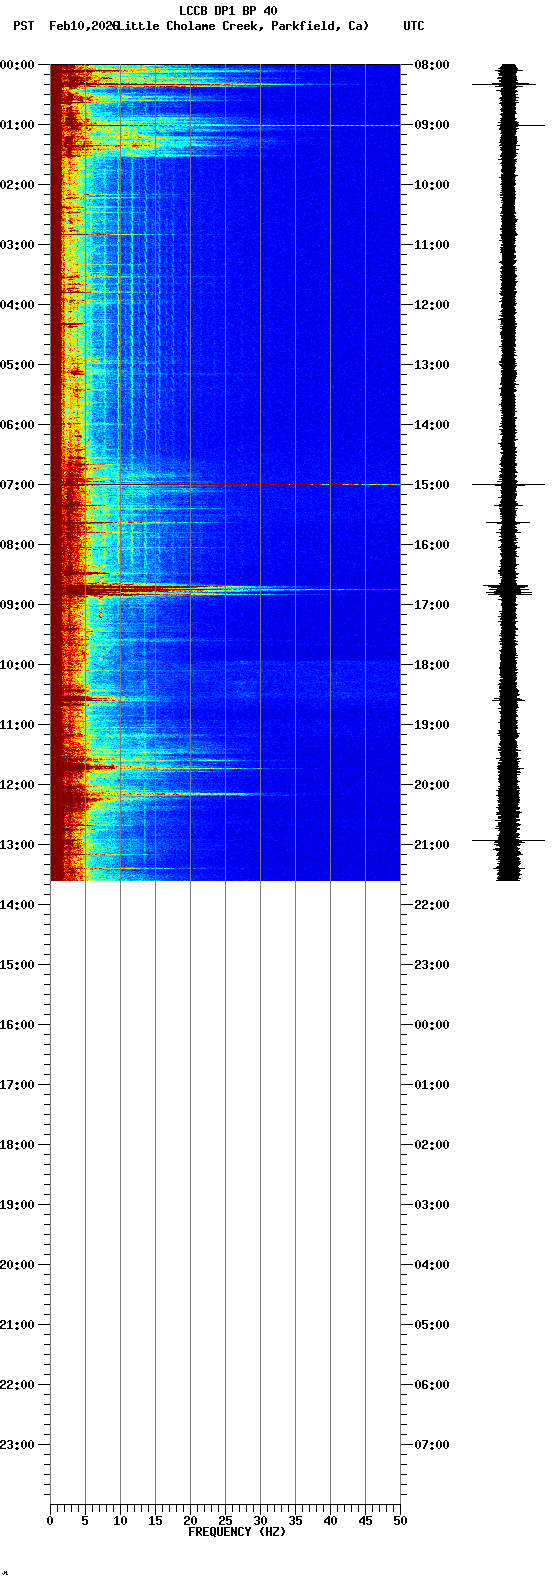Viewport: 552px width, 1584px height.
Task: Click the UTC '15:00' time label
Action: click(x=432, y=485)
